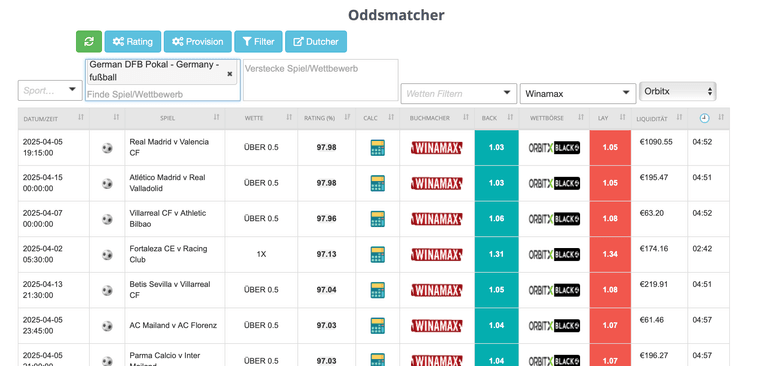This screenshot has height=366, width=760.
Task: Open the Wetten Filtern dropdown
Action: click(459, 94)
